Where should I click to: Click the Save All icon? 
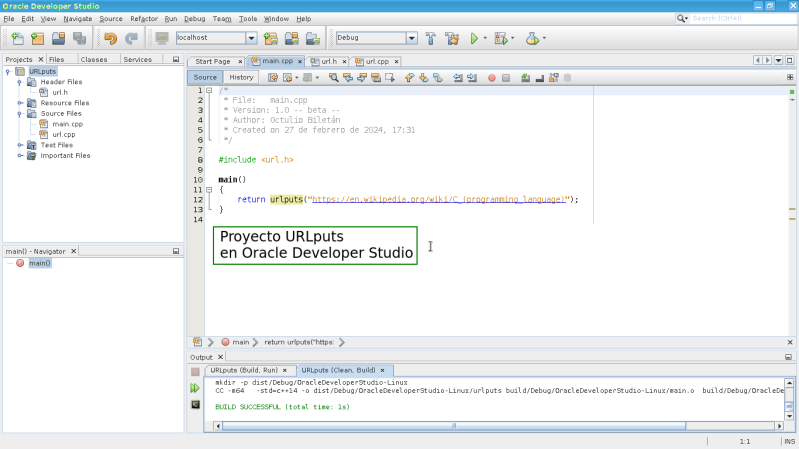pyautogui.click(x=79, y=38)
